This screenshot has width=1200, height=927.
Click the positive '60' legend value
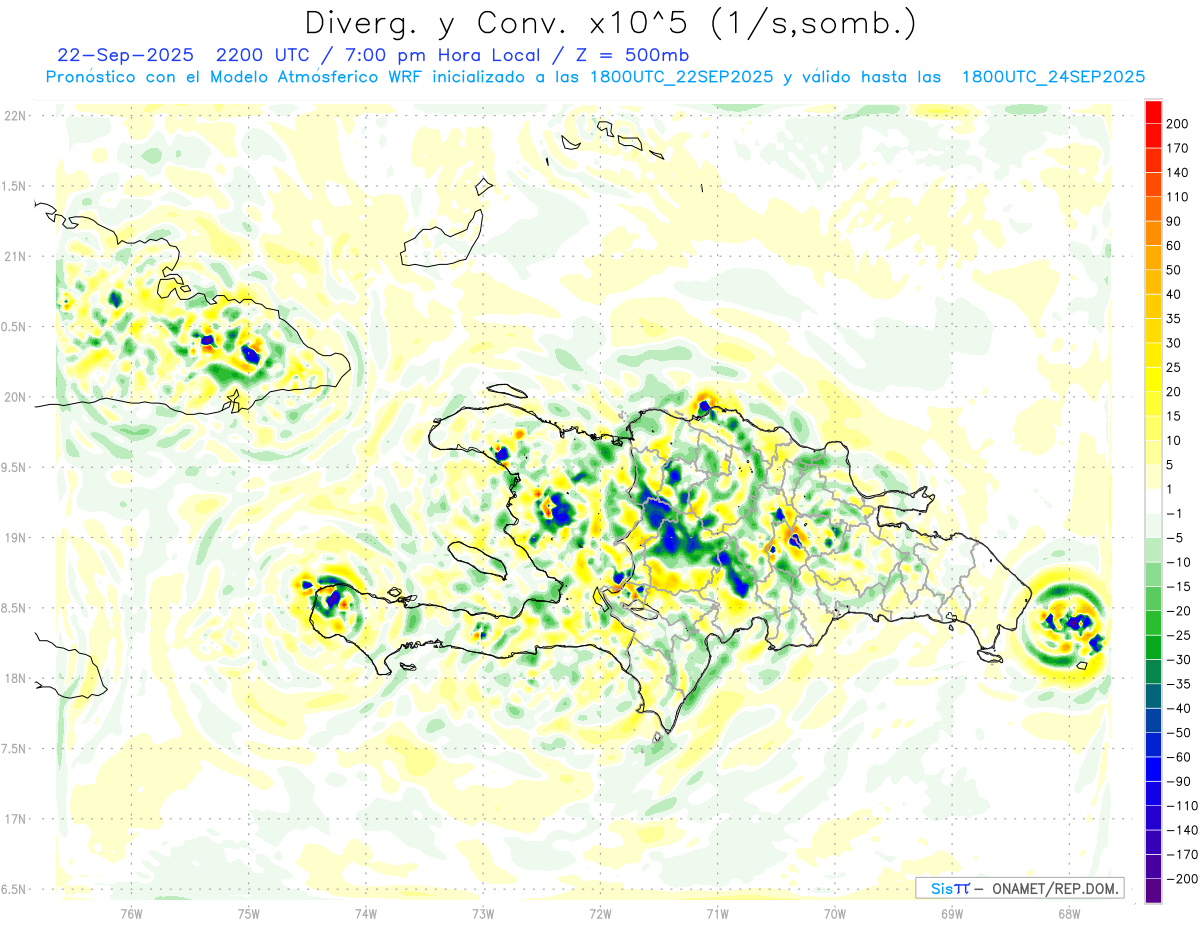coord(1174,246)
